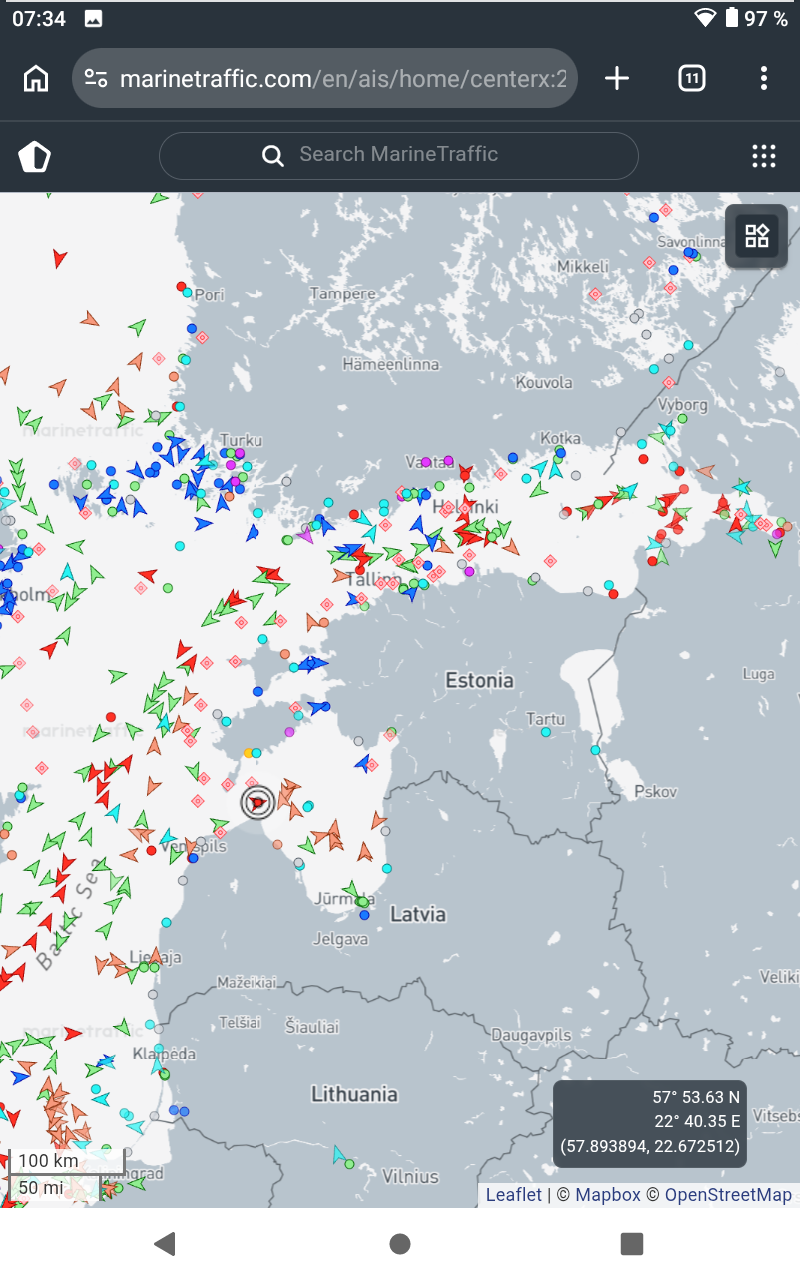This screenshot has height=1280, width=800.
Task: Click the Hämeenlinna city label
Action: tap(390, 364)
